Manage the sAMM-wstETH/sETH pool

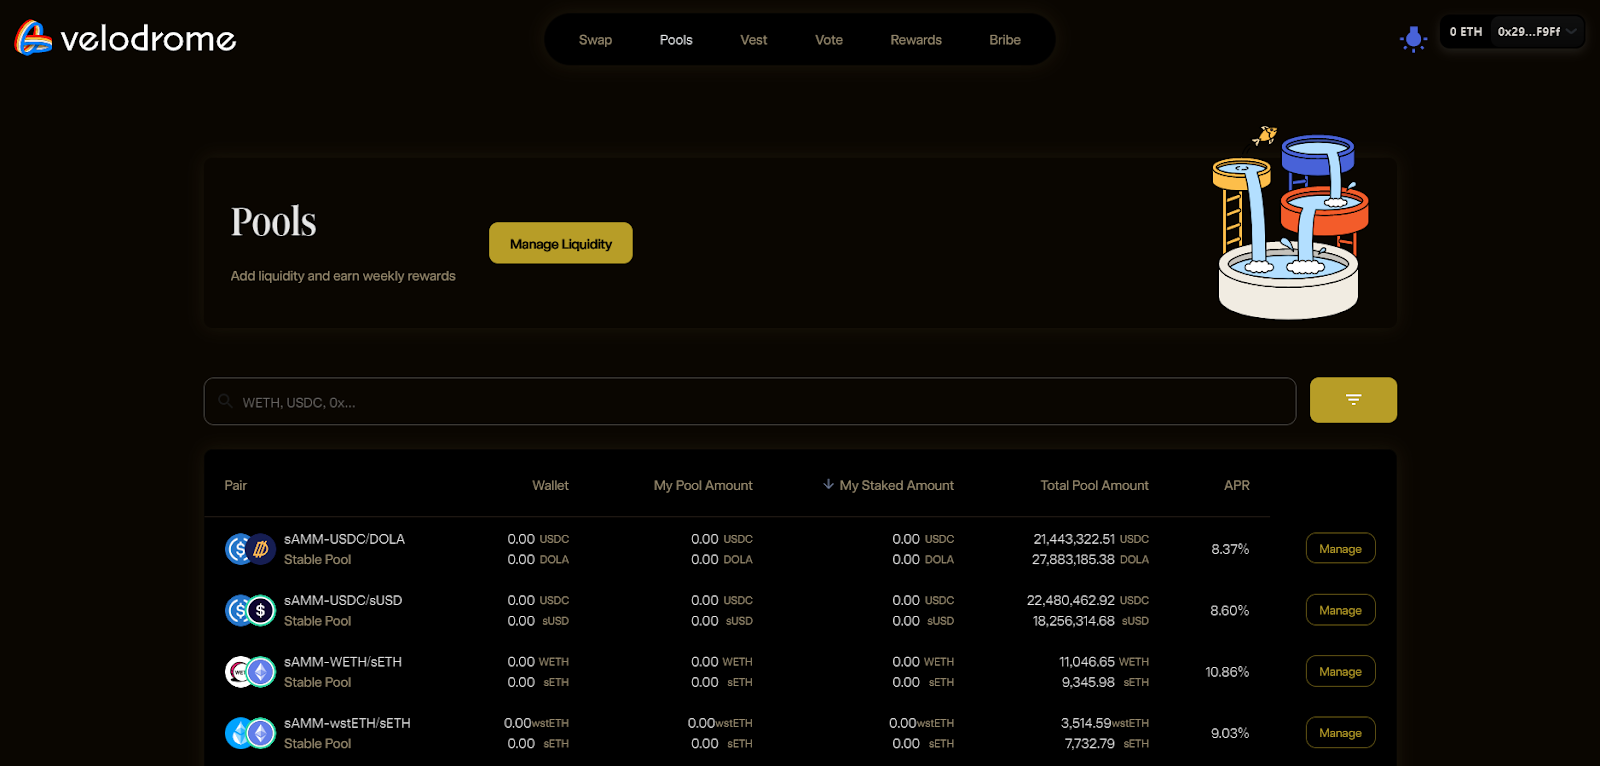coord(1340,733)
